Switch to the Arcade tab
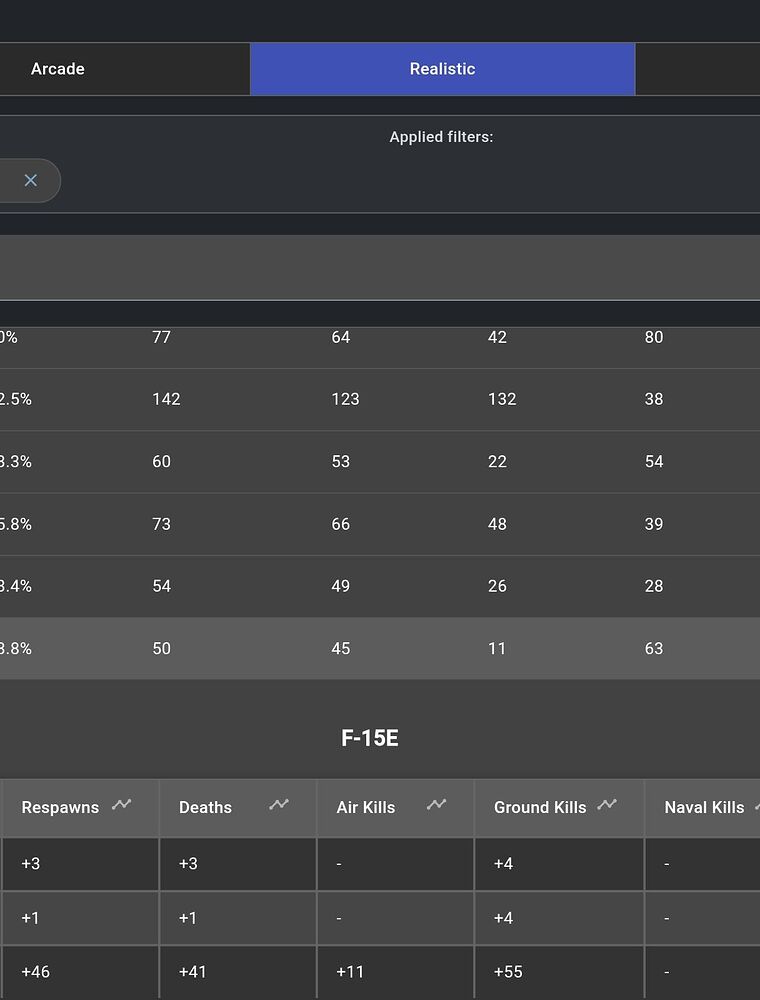Screen dimensions: 760x1000 pos(58,69)
